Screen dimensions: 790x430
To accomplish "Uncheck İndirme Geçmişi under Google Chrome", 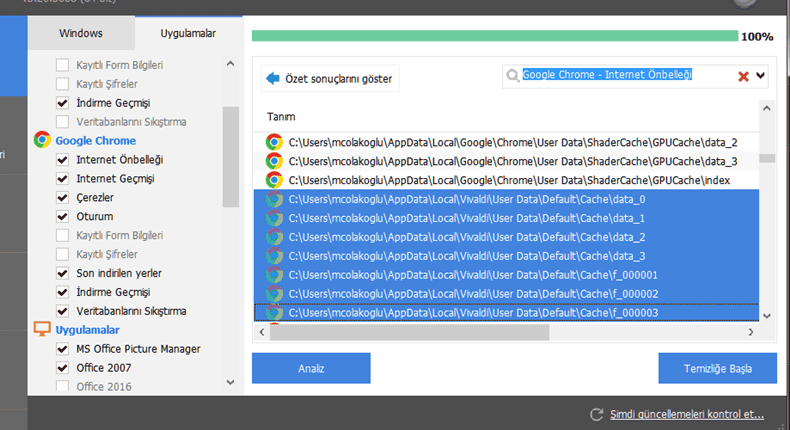I will [x=62, y=292].
